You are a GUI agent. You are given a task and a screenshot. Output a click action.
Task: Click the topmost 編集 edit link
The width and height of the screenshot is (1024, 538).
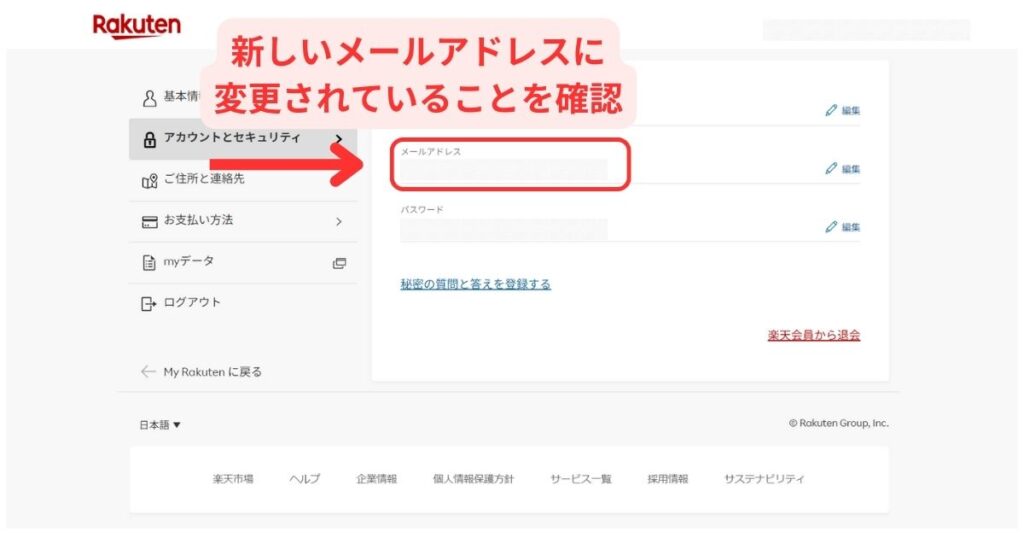(850, 111)
